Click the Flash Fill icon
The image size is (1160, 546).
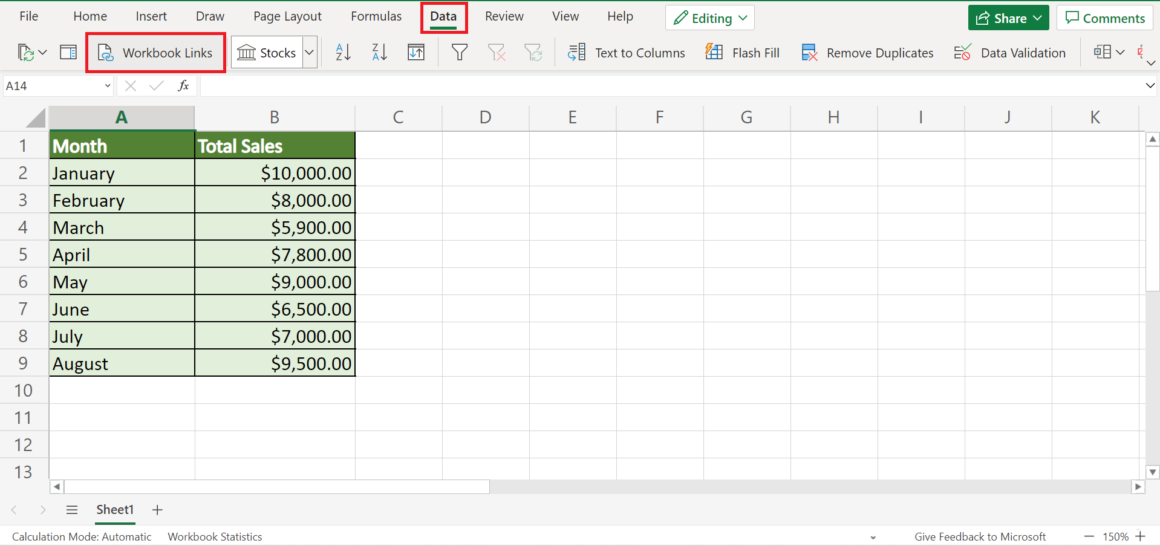click(742, 53)
